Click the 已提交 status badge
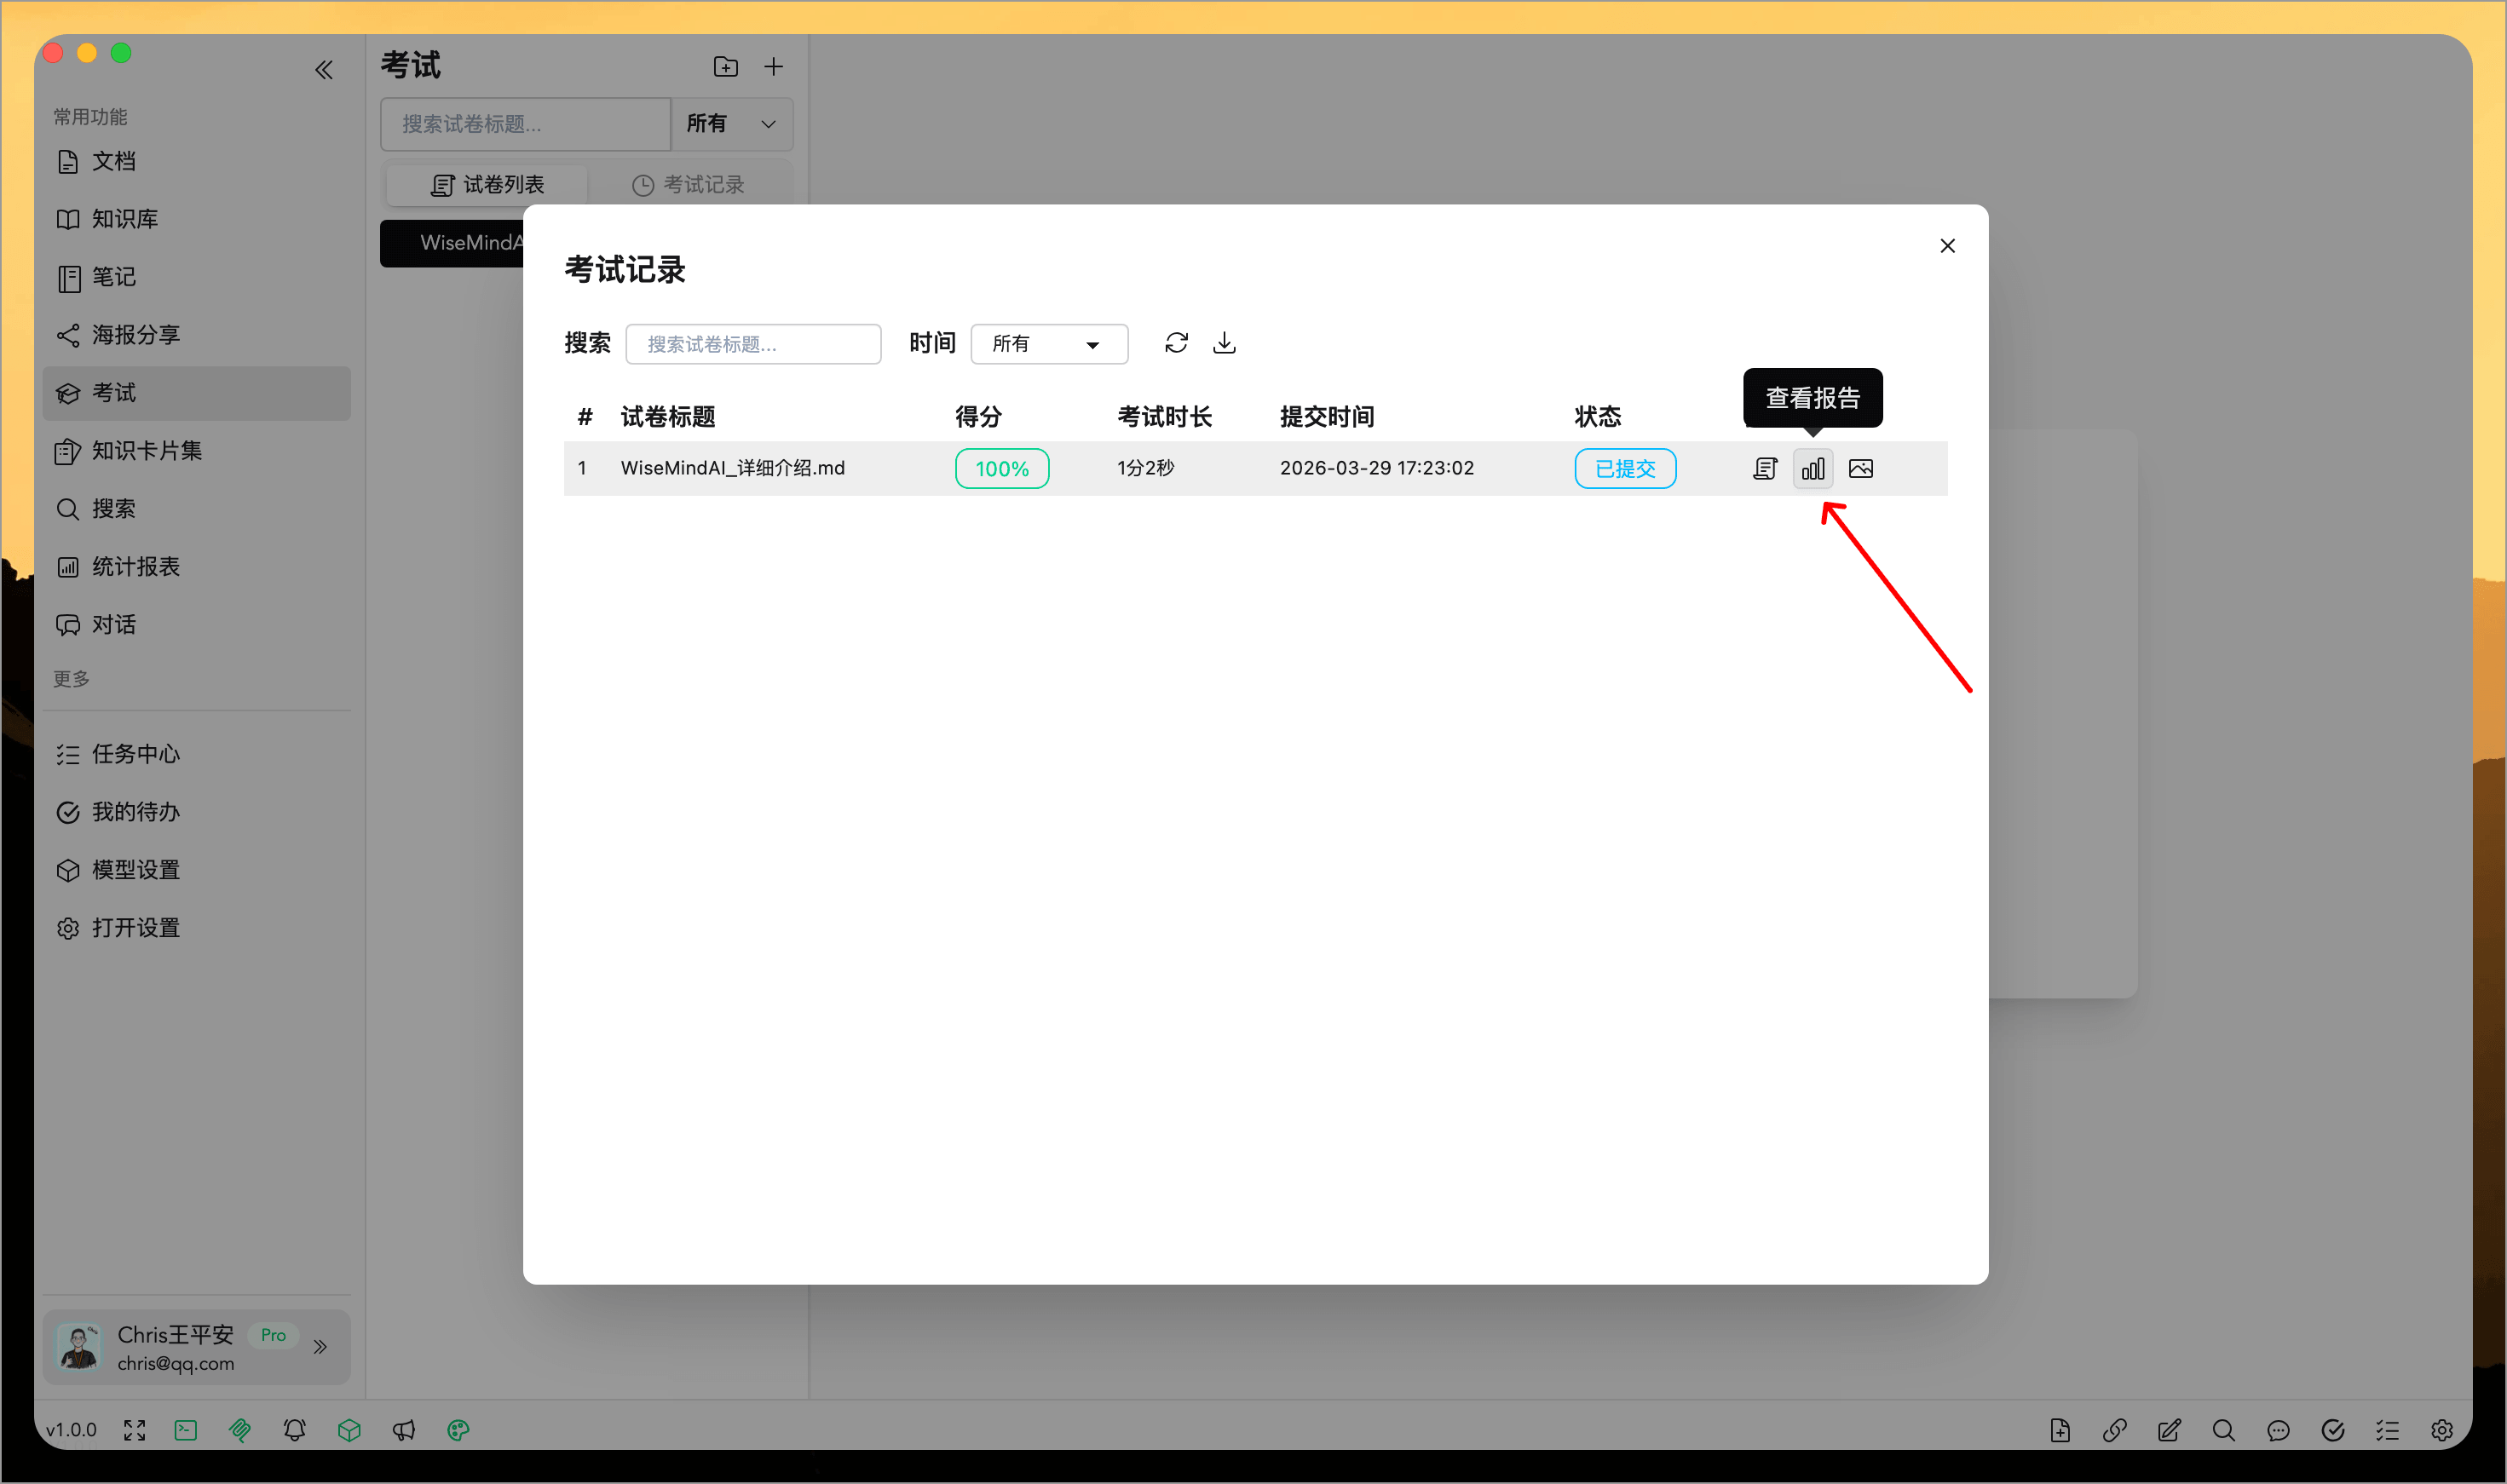 1624,468
